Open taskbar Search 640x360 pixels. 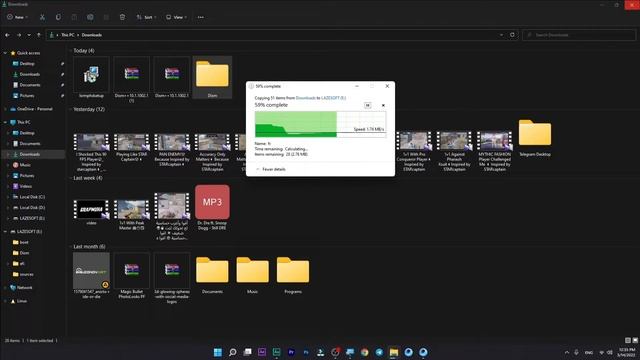[233, 352]
